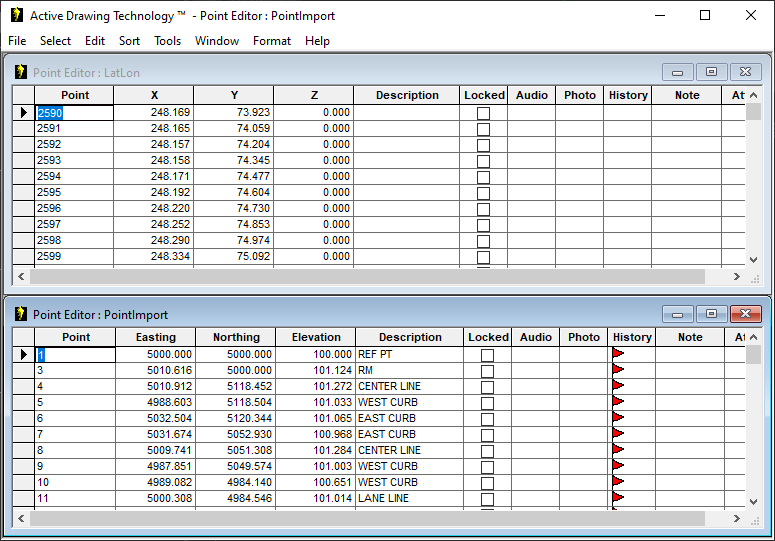Click the History flag icon for point 1
This screenshot has width=775, height=541.
pos(618,354)
